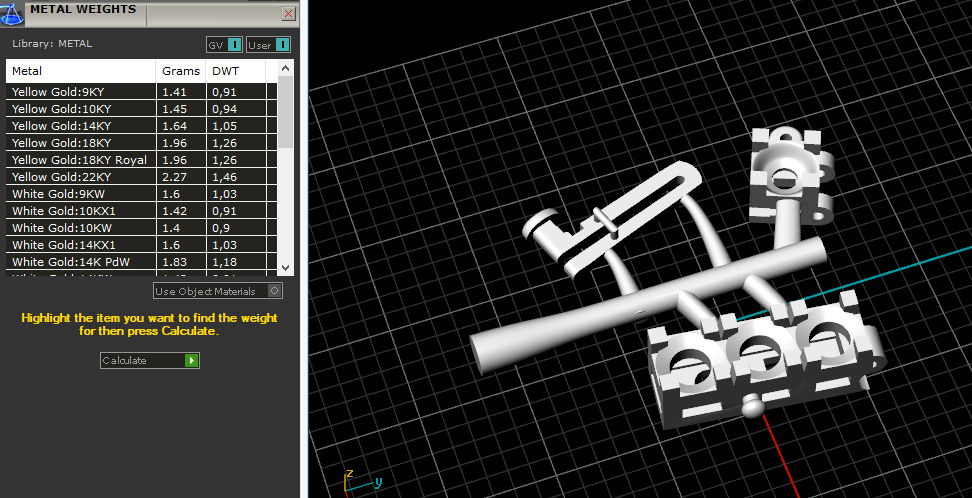The width and height of the screenshot is (972, 498).
Task: Sort by the Metal column header
Action: pyautogui.click(x=81, y=71)
